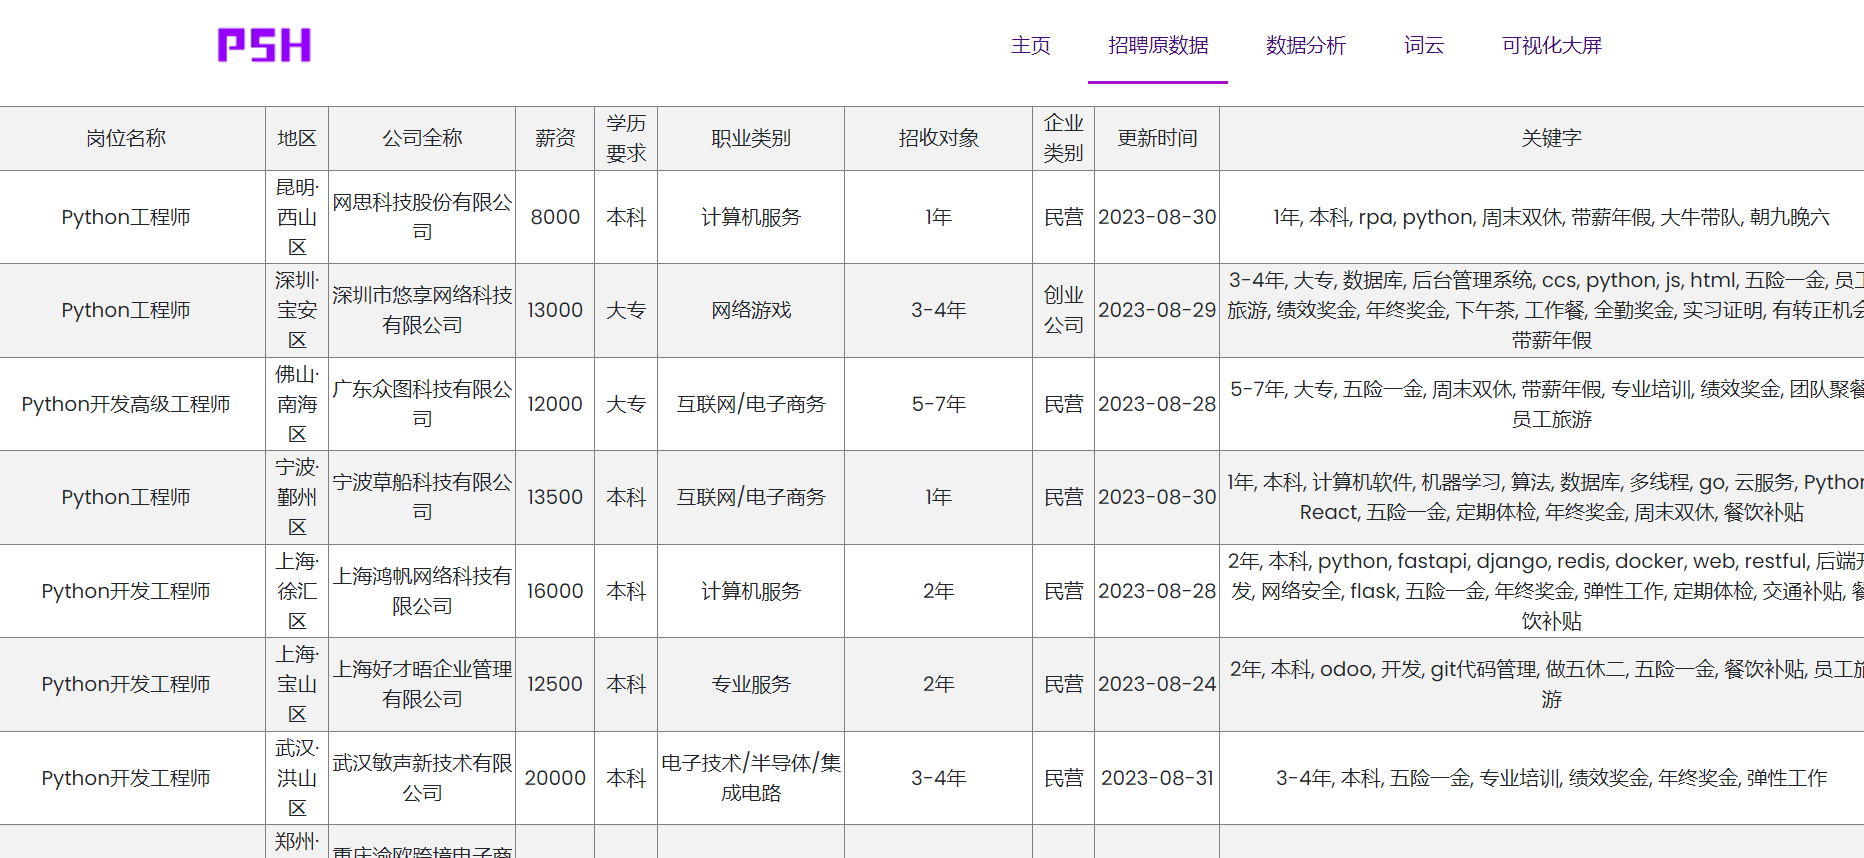This screenshot has width=1864, height=858.
Task: Click company 广东众图科技有限公司
Action: 422,404
